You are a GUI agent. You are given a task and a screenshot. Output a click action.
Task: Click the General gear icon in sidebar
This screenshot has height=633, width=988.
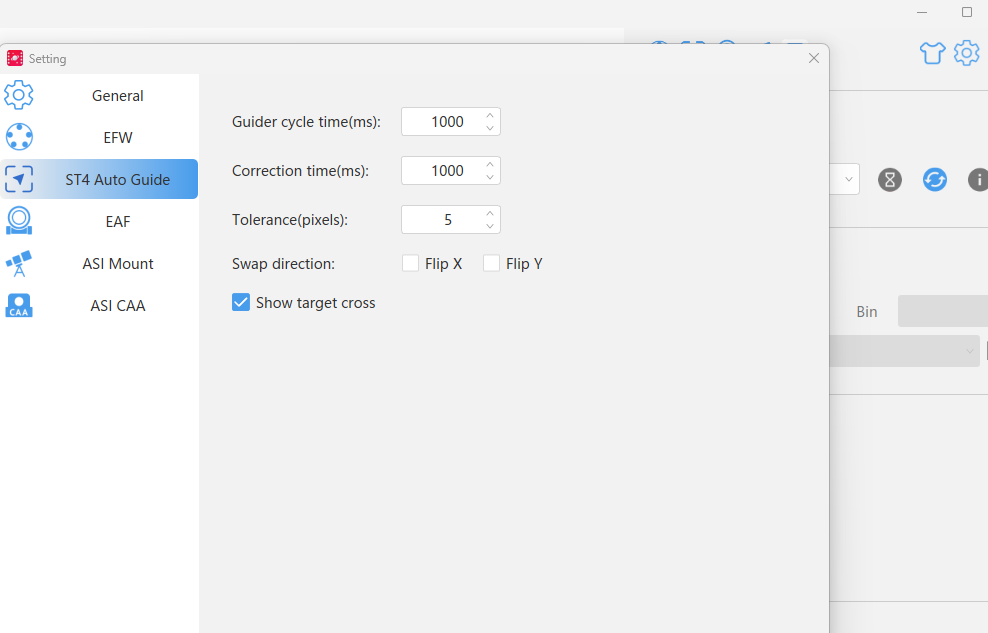19,96
